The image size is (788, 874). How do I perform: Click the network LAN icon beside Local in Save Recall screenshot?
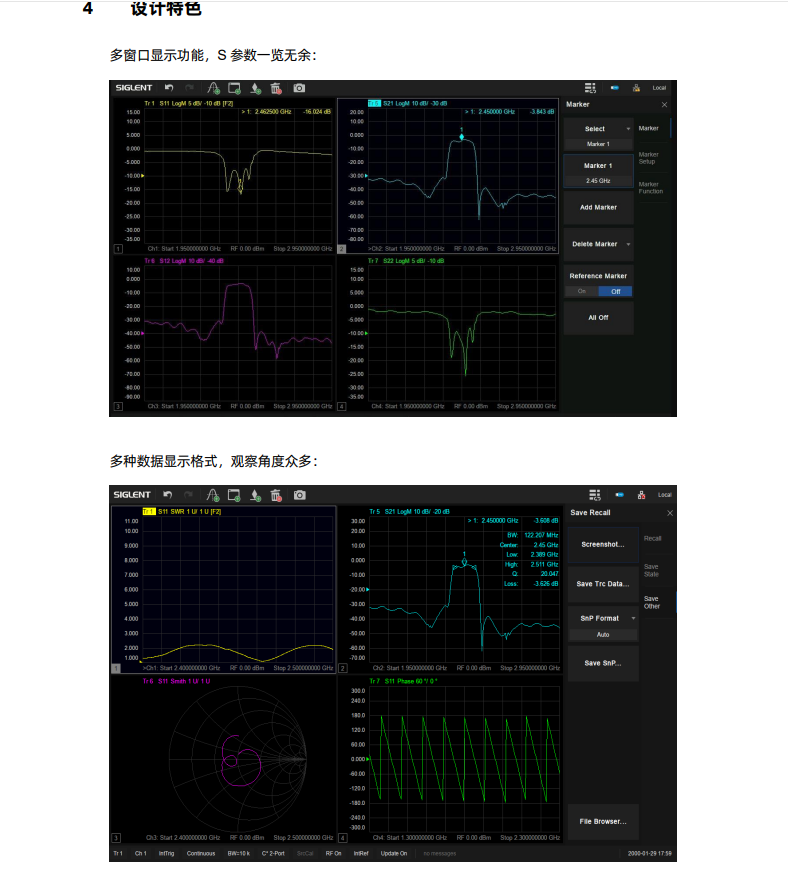(x=641, y=495)
